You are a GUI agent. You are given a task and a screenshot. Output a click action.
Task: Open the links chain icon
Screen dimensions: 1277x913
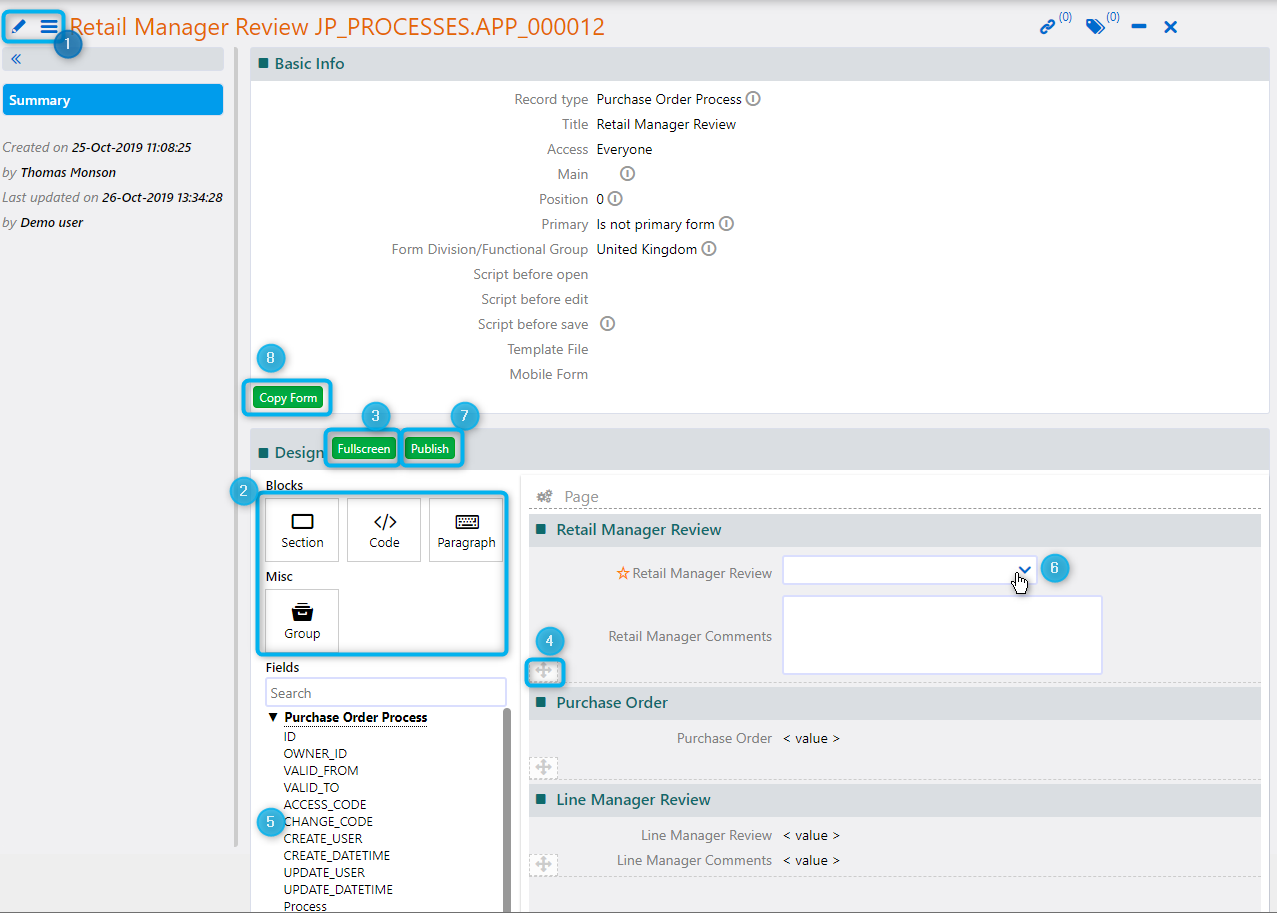point(1048,27)
